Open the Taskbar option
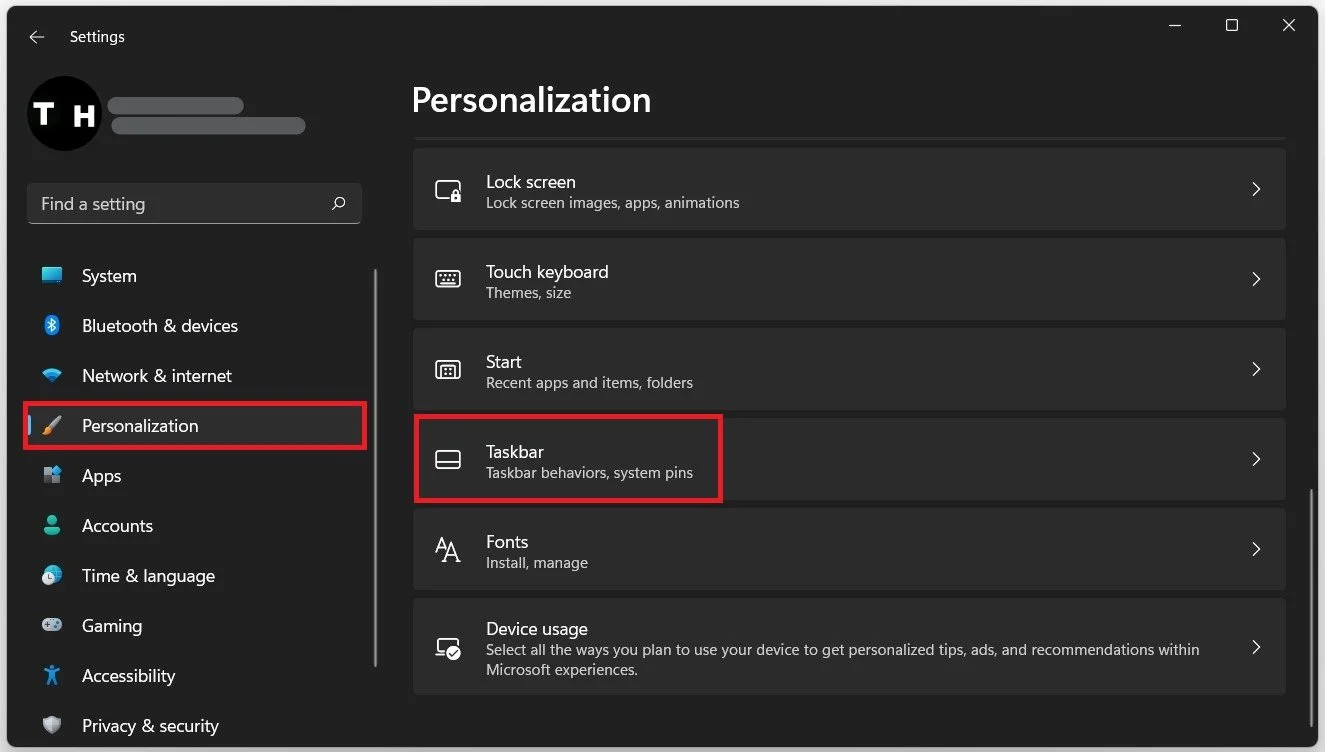 pyautogui.click(x=849, y=459)
